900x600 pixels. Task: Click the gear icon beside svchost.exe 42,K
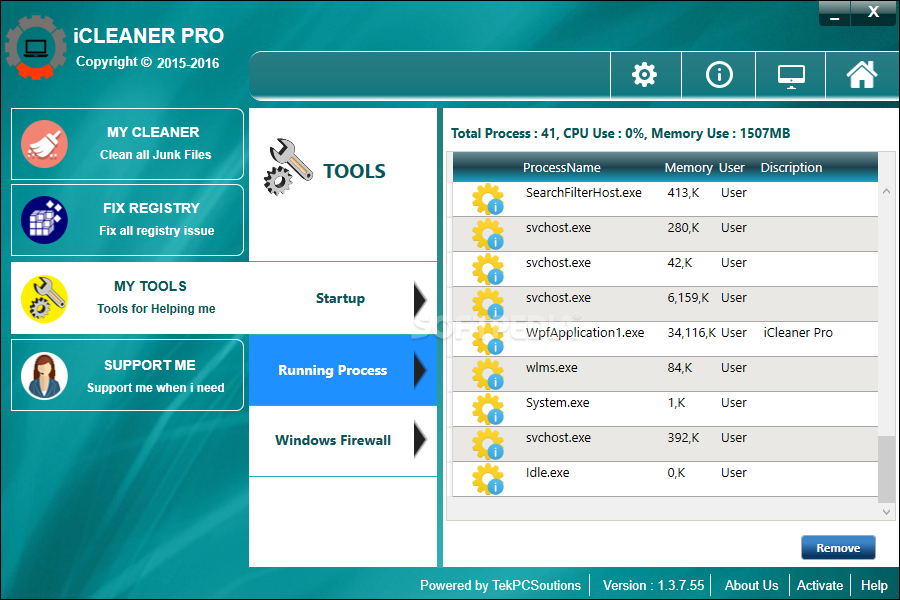click(488, 269)
